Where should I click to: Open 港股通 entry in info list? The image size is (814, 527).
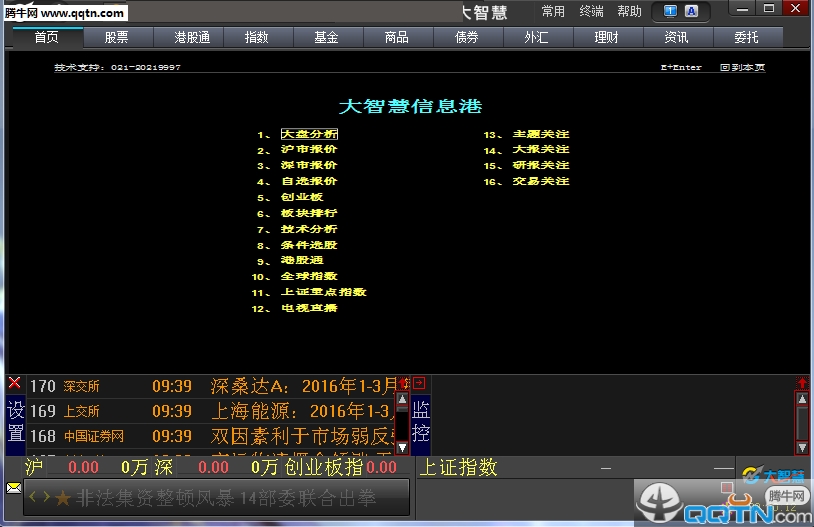pyautogui.click(x=302, y=260)
